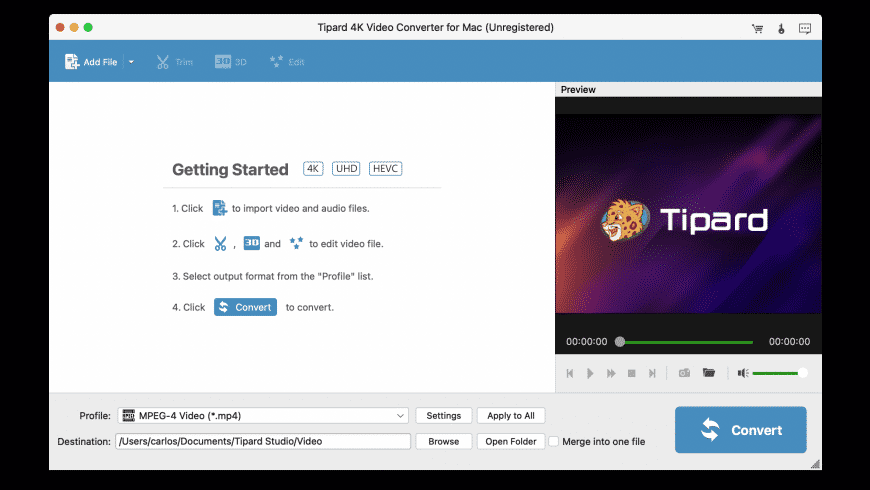This screenshot has width=870, height=490.
Task: Click the Add File toolbar button
Action: click(91, 62)
